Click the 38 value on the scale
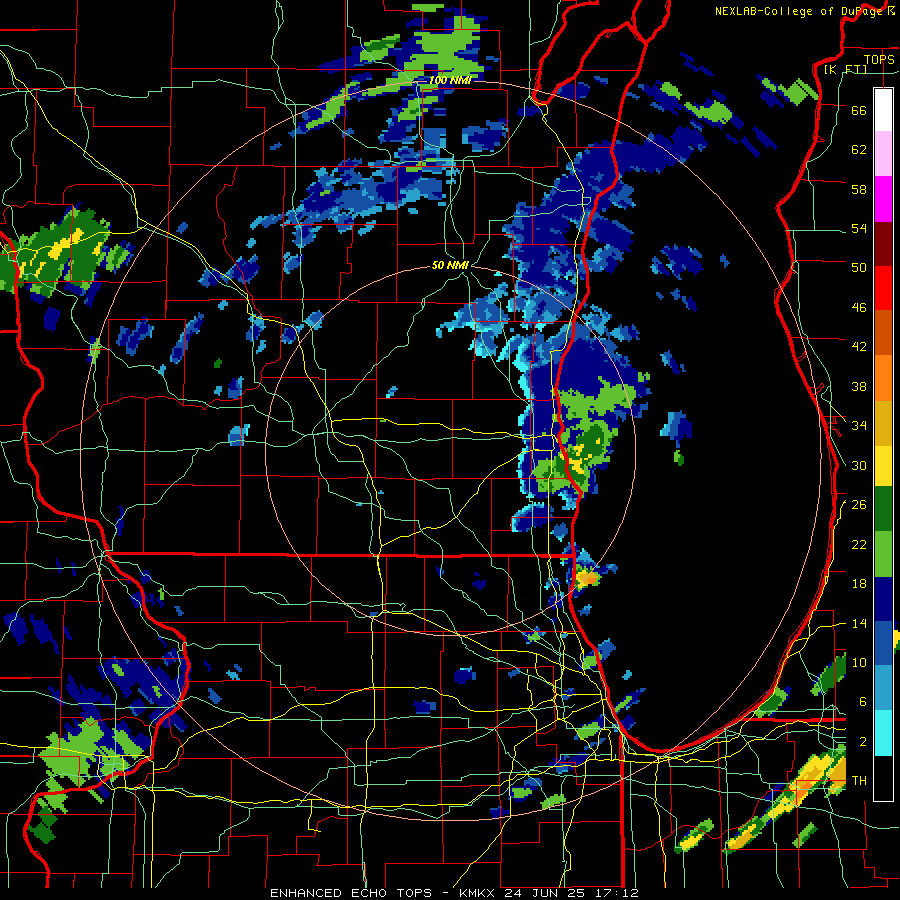Screen dimensions: 900x900 [859, 386]
